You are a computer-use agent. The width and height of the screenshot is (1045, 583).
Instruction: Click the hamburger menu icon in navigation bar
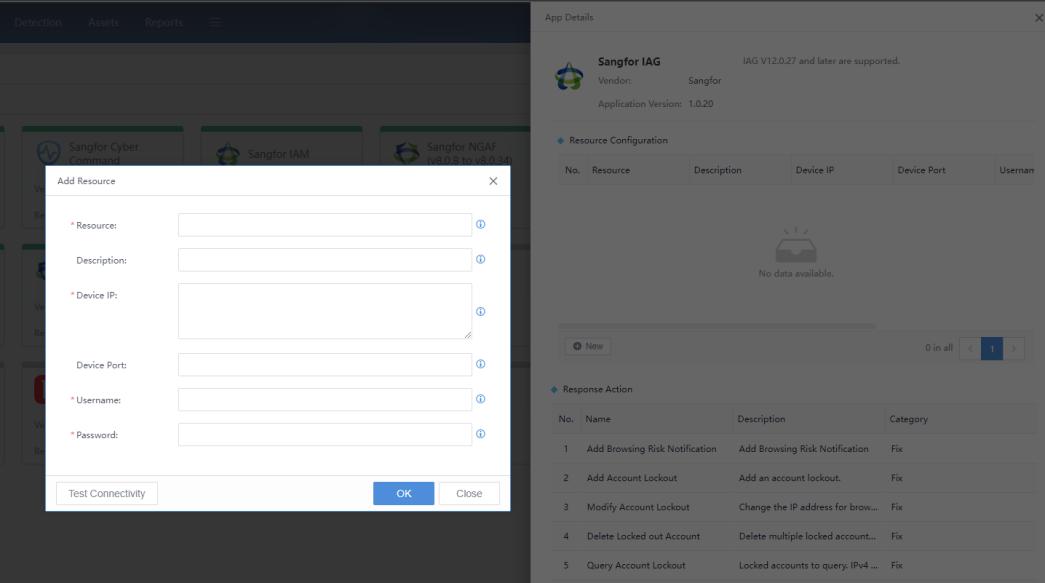215,23
